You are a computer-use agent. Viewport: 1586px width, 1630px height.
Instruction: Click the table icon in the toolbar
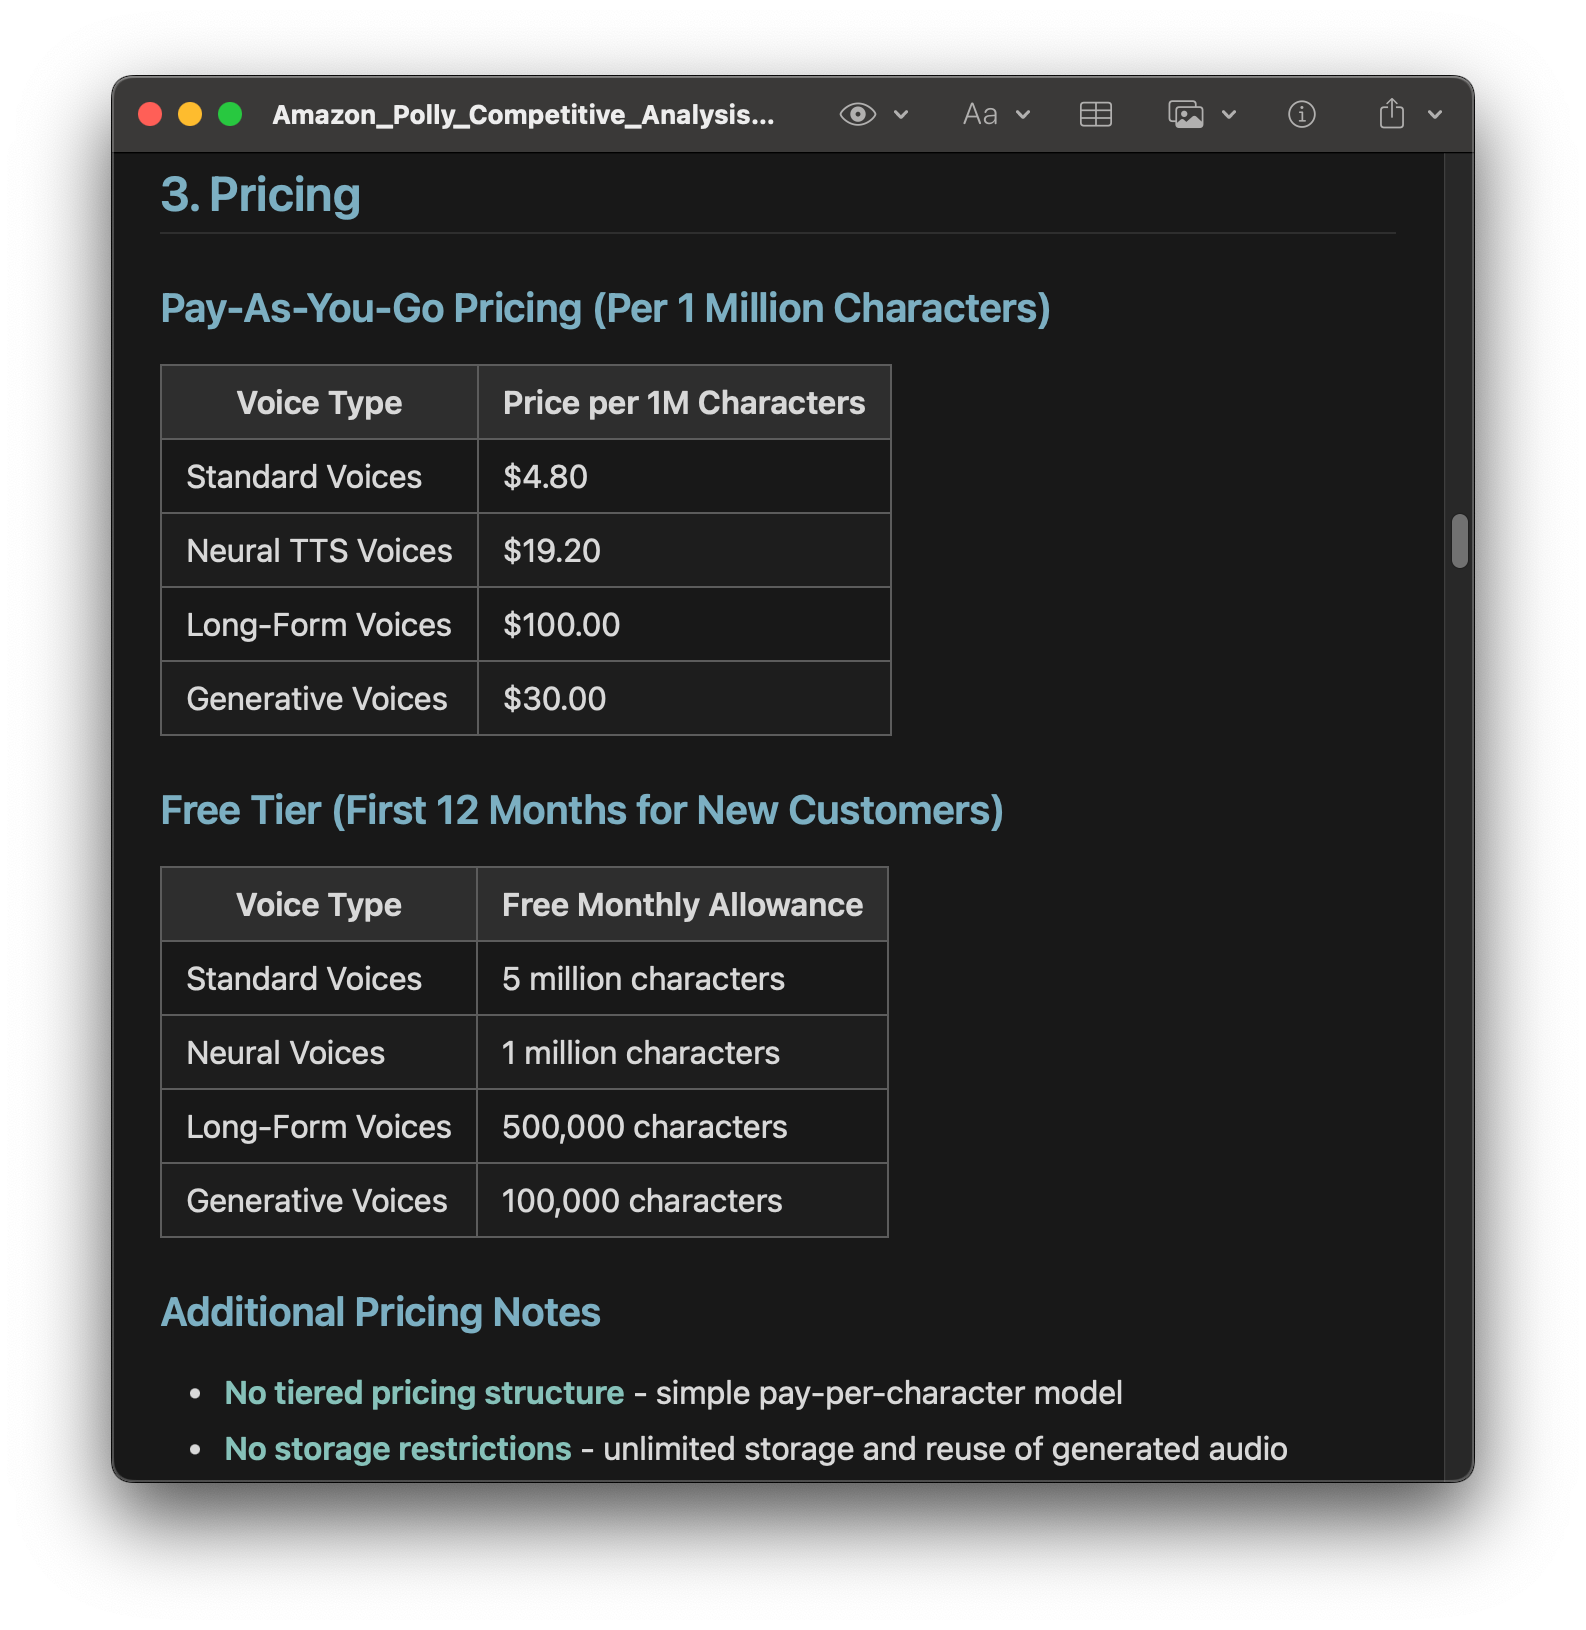pyautogui.click(x=1096, y=115)
